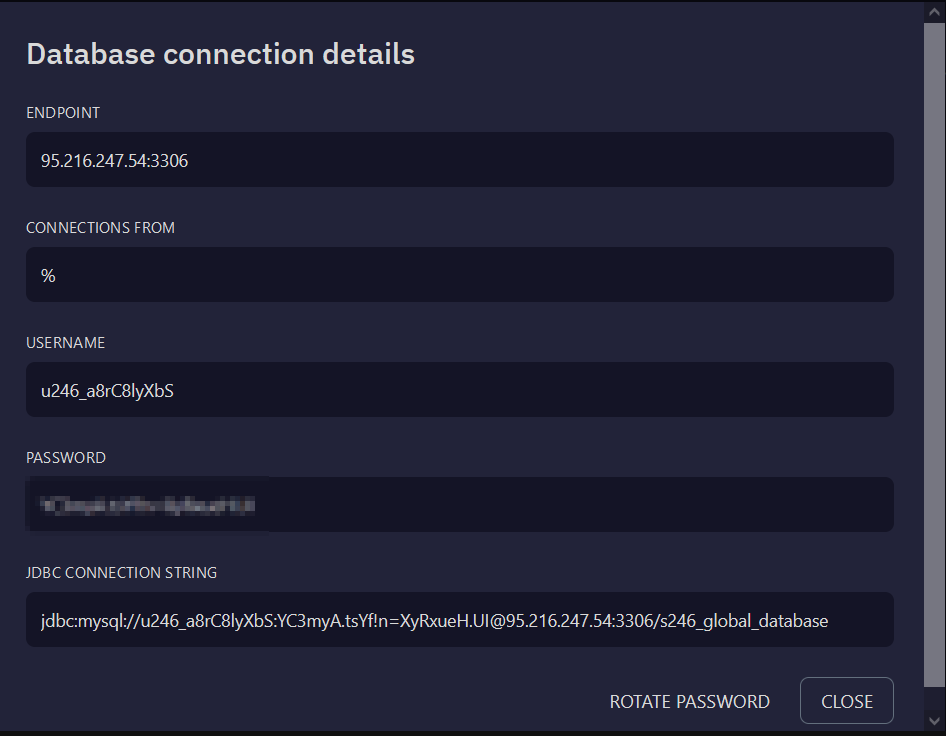Click the scrollbar up arrow
946x736 pixels.
(x=934, y=12)
